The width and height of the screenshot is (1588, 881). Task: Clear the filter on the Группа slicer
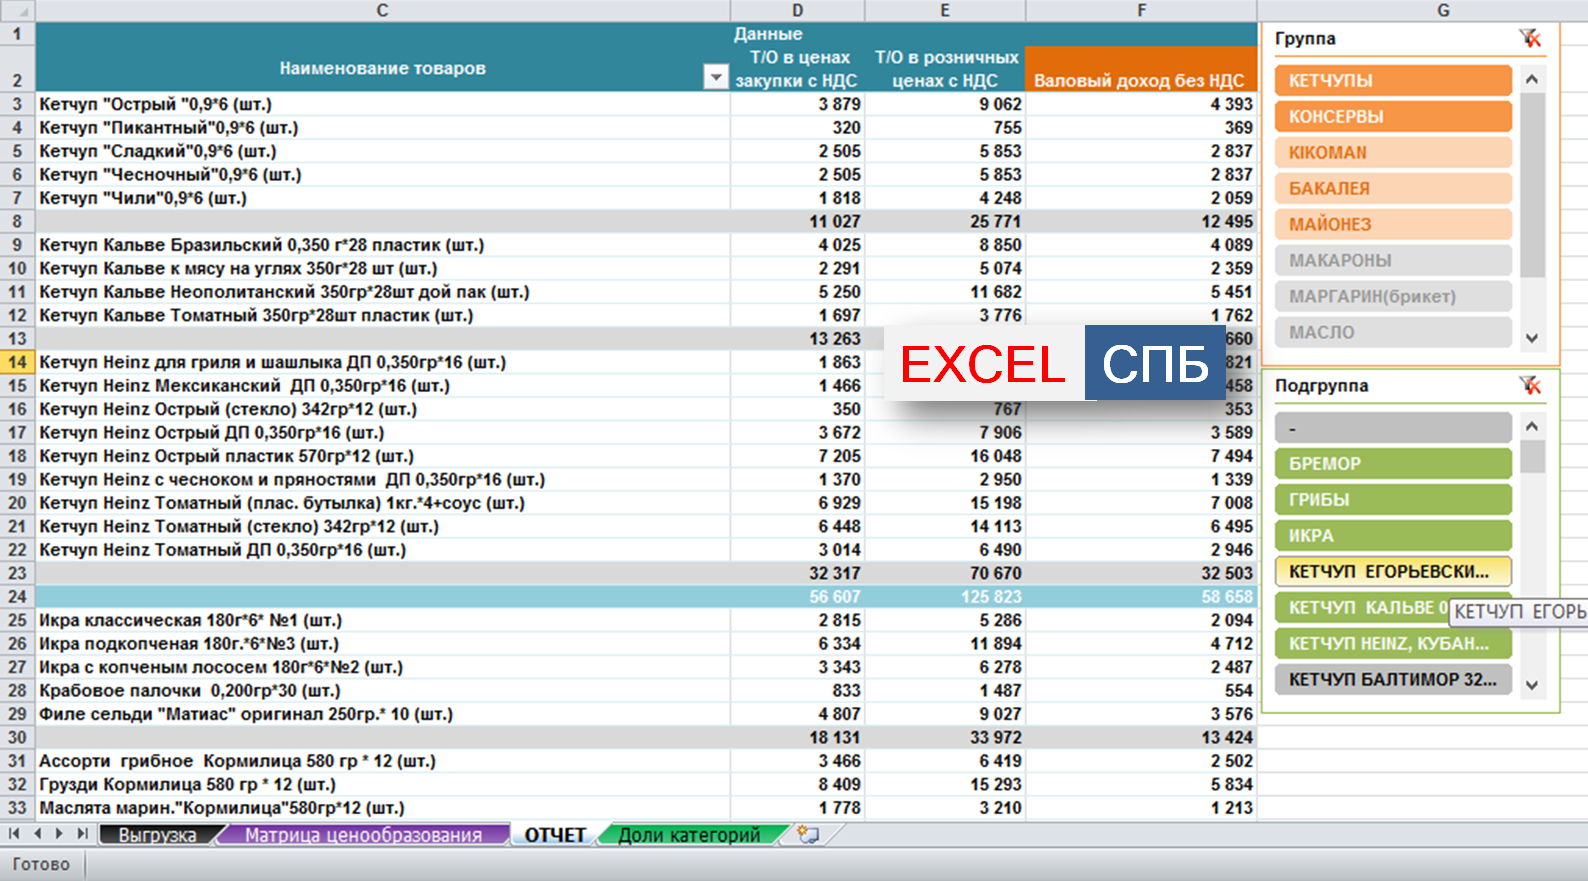1530,39
